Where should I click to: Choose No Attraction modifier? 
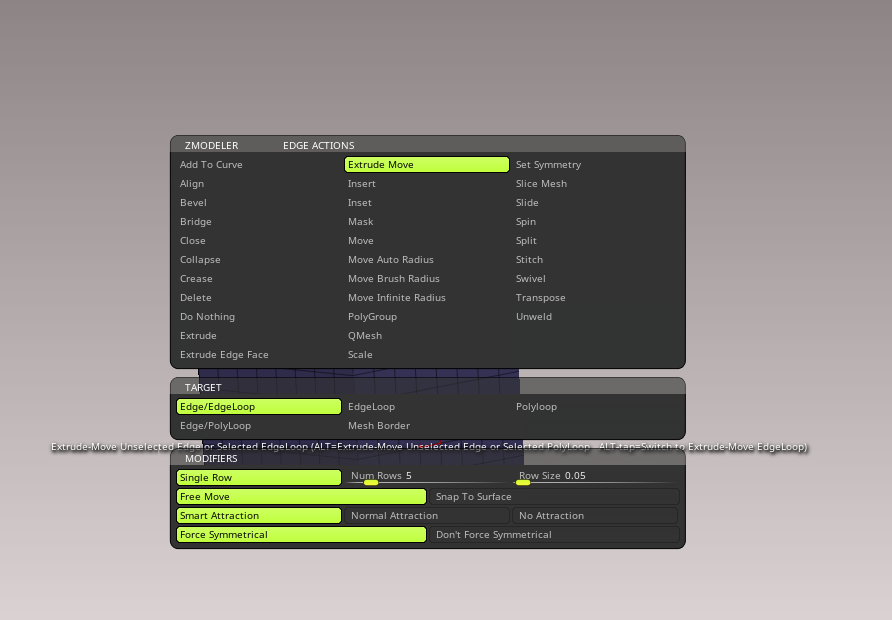click(x=595, y=515)
